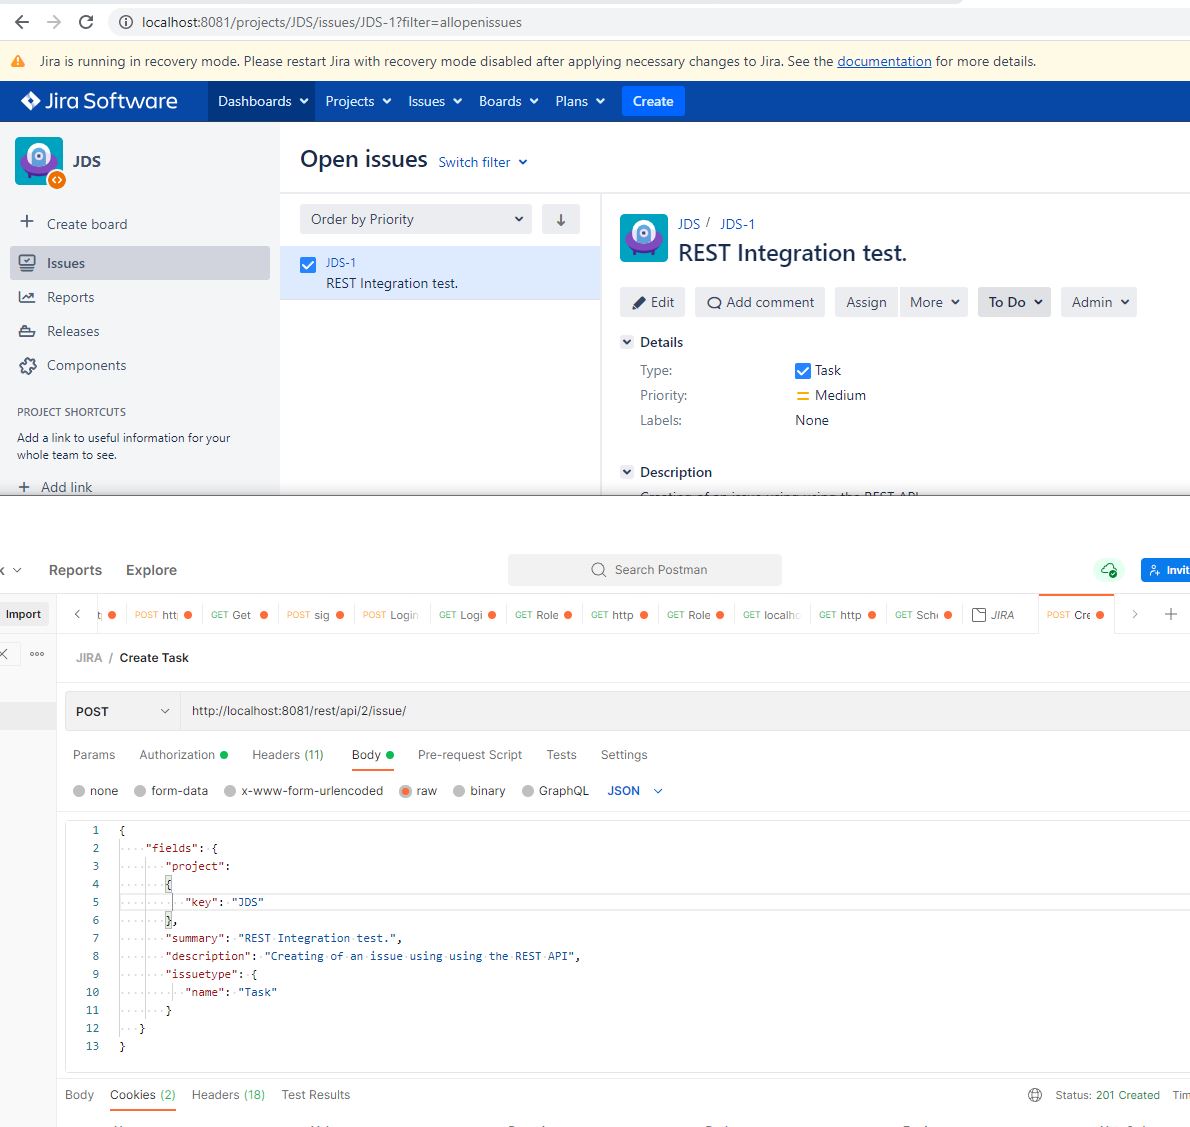This screenshot has height=1127, width=1190.
Task: Click the Postman Import button
Action: click(x=24, y=614)
